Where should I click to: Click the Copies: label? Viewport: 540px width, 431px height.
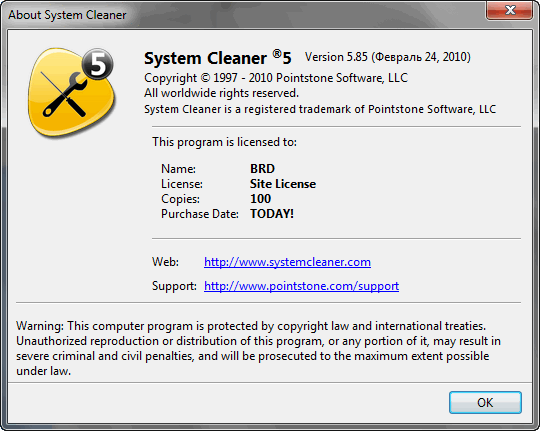click(x=180, y=199)
